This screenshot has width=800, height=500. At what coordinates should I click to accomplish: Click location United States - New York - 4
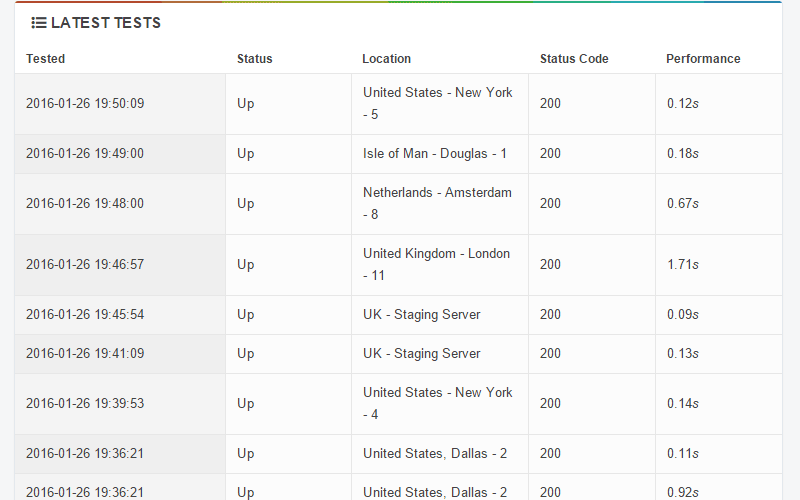(438, 404)
